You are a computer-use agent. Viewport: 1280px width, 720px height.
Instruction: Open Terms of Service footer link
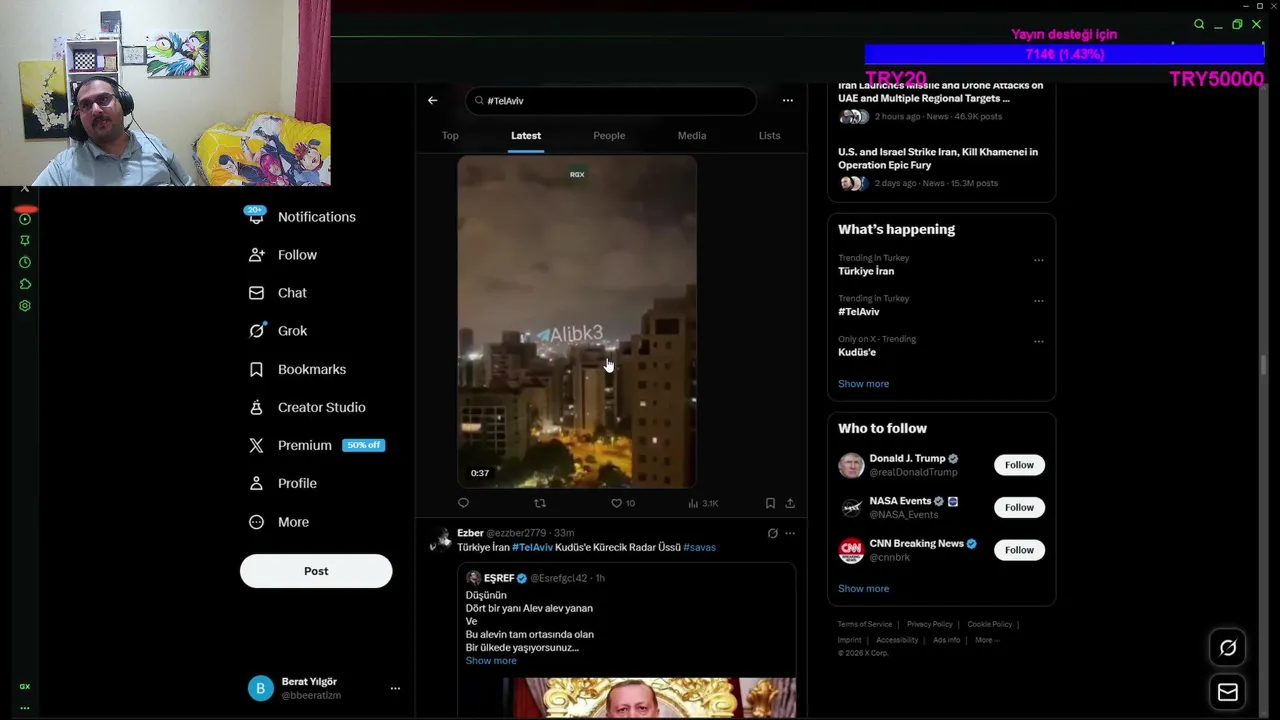(x=865, y=624)
